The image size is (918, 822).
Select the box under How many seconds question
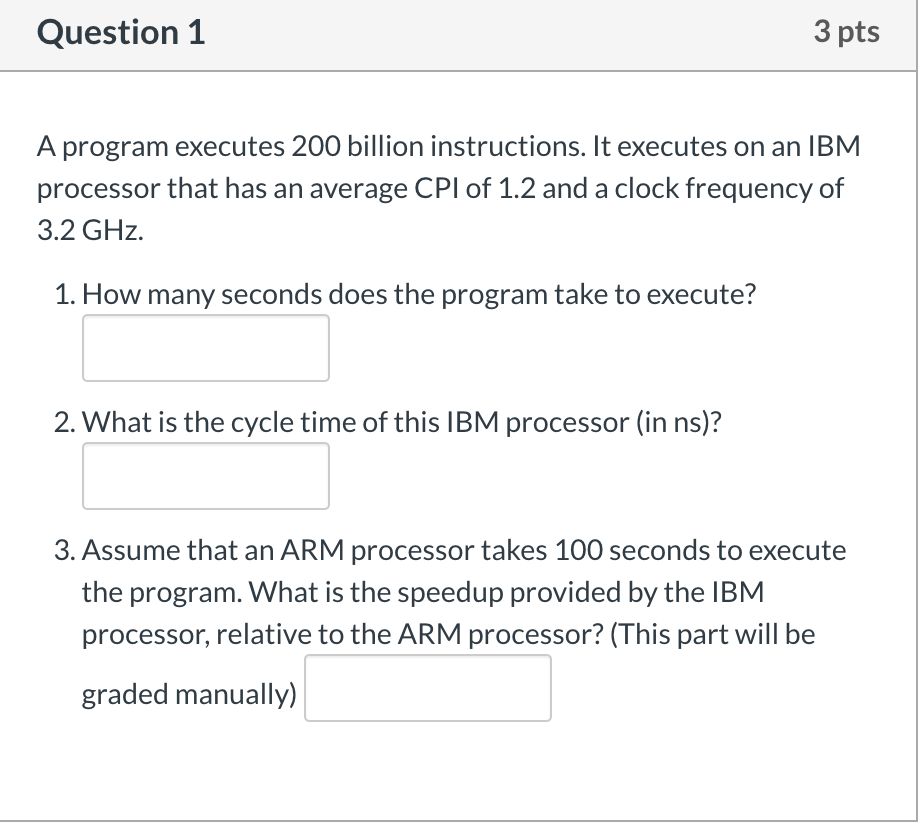pos(205,347)
